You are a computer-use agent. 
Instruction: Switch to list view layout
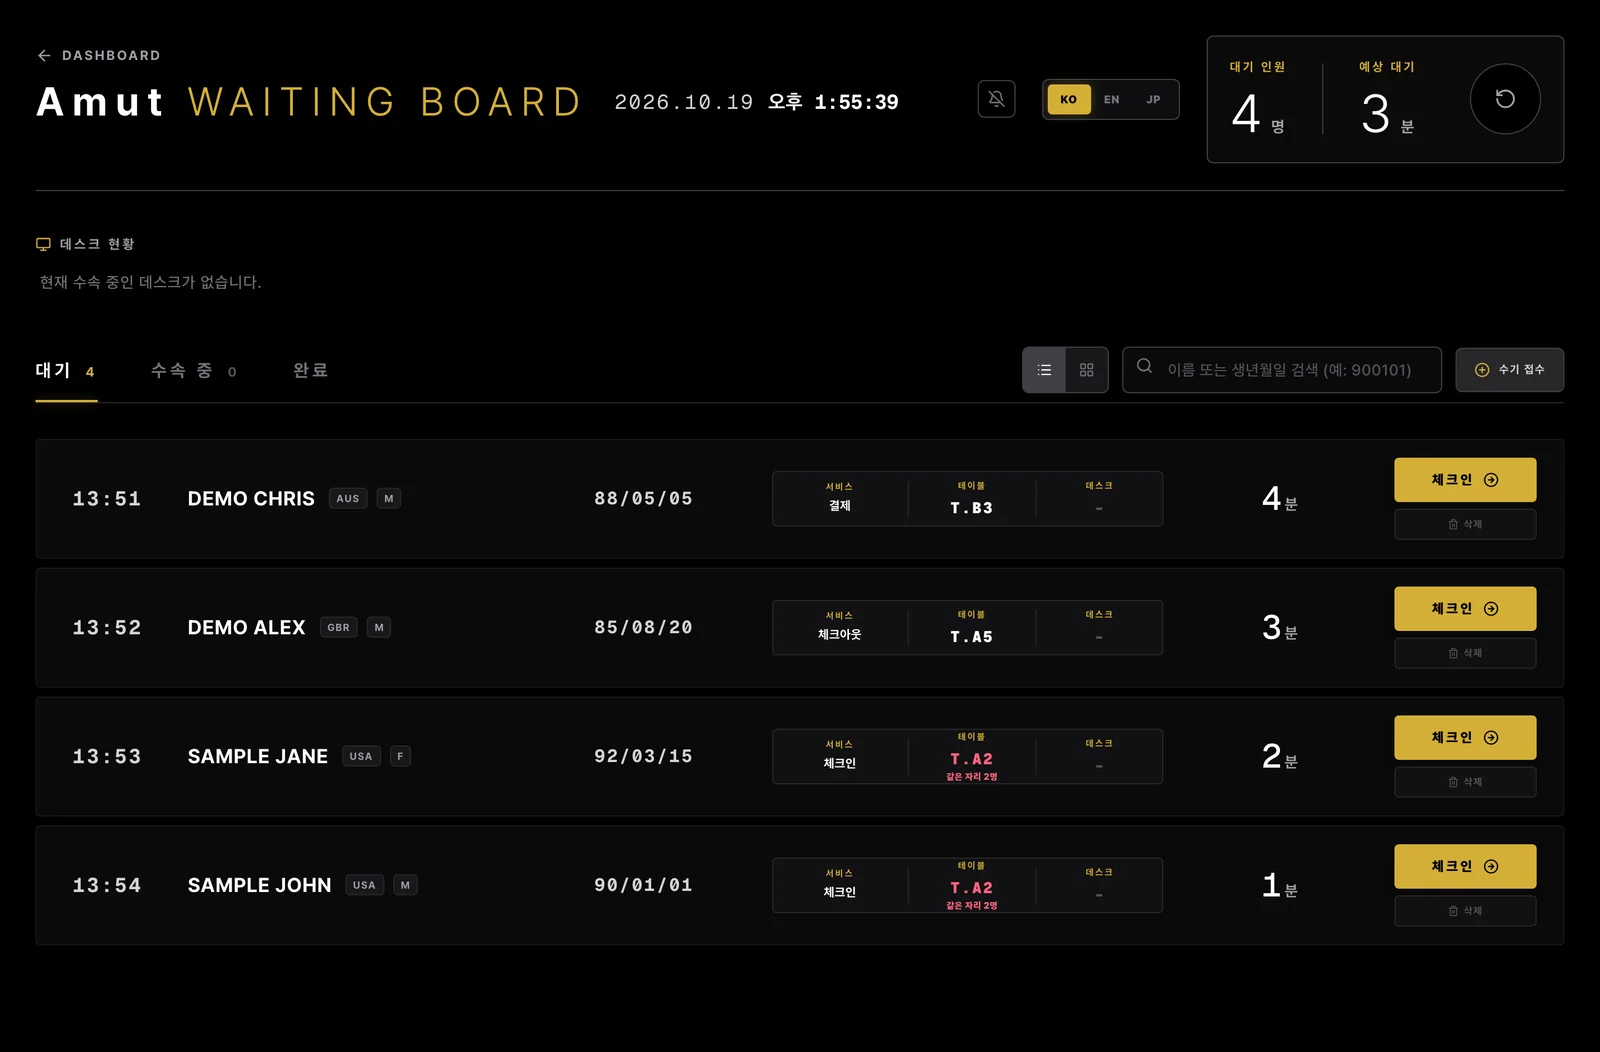(1044, 370)
